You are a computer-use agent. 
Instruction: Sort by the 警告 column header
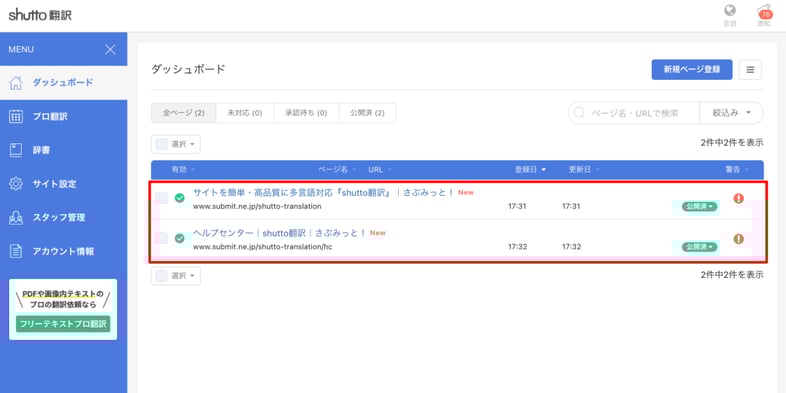click(x=737, y=170)
